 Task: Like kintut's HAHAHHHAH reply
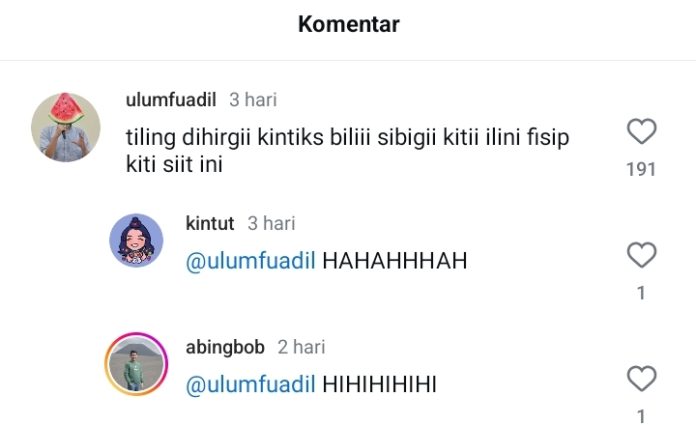(641, 255)
